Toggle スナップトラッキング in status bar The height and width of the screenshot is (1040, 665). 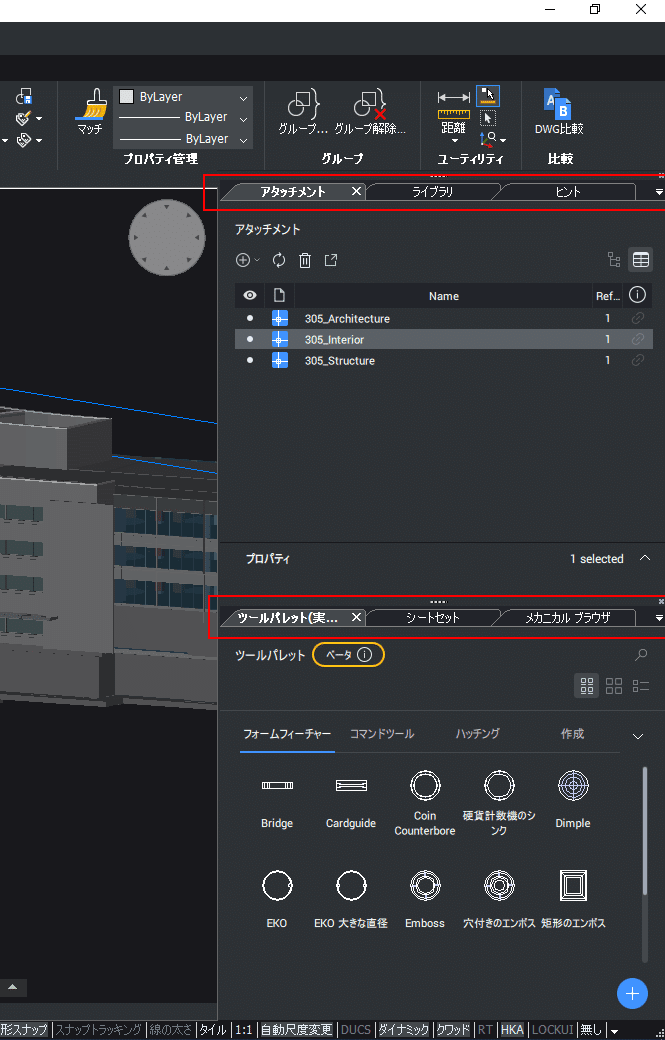pos(98,1029)
